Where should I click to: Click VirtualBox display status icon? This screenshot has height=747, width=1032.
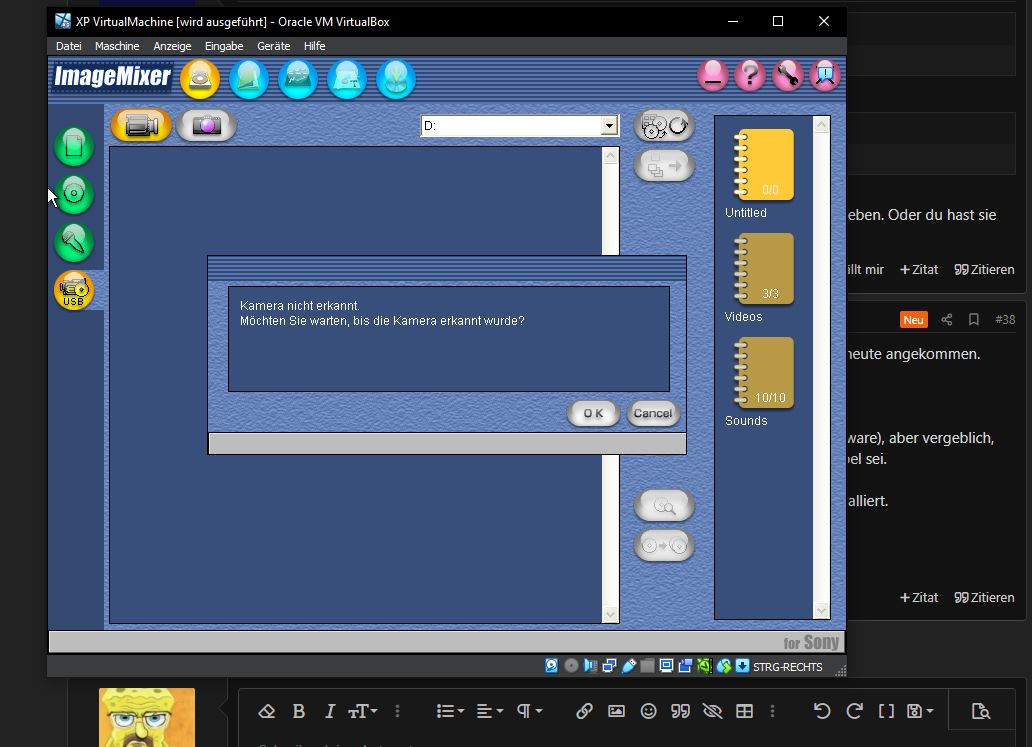point(666,666)
